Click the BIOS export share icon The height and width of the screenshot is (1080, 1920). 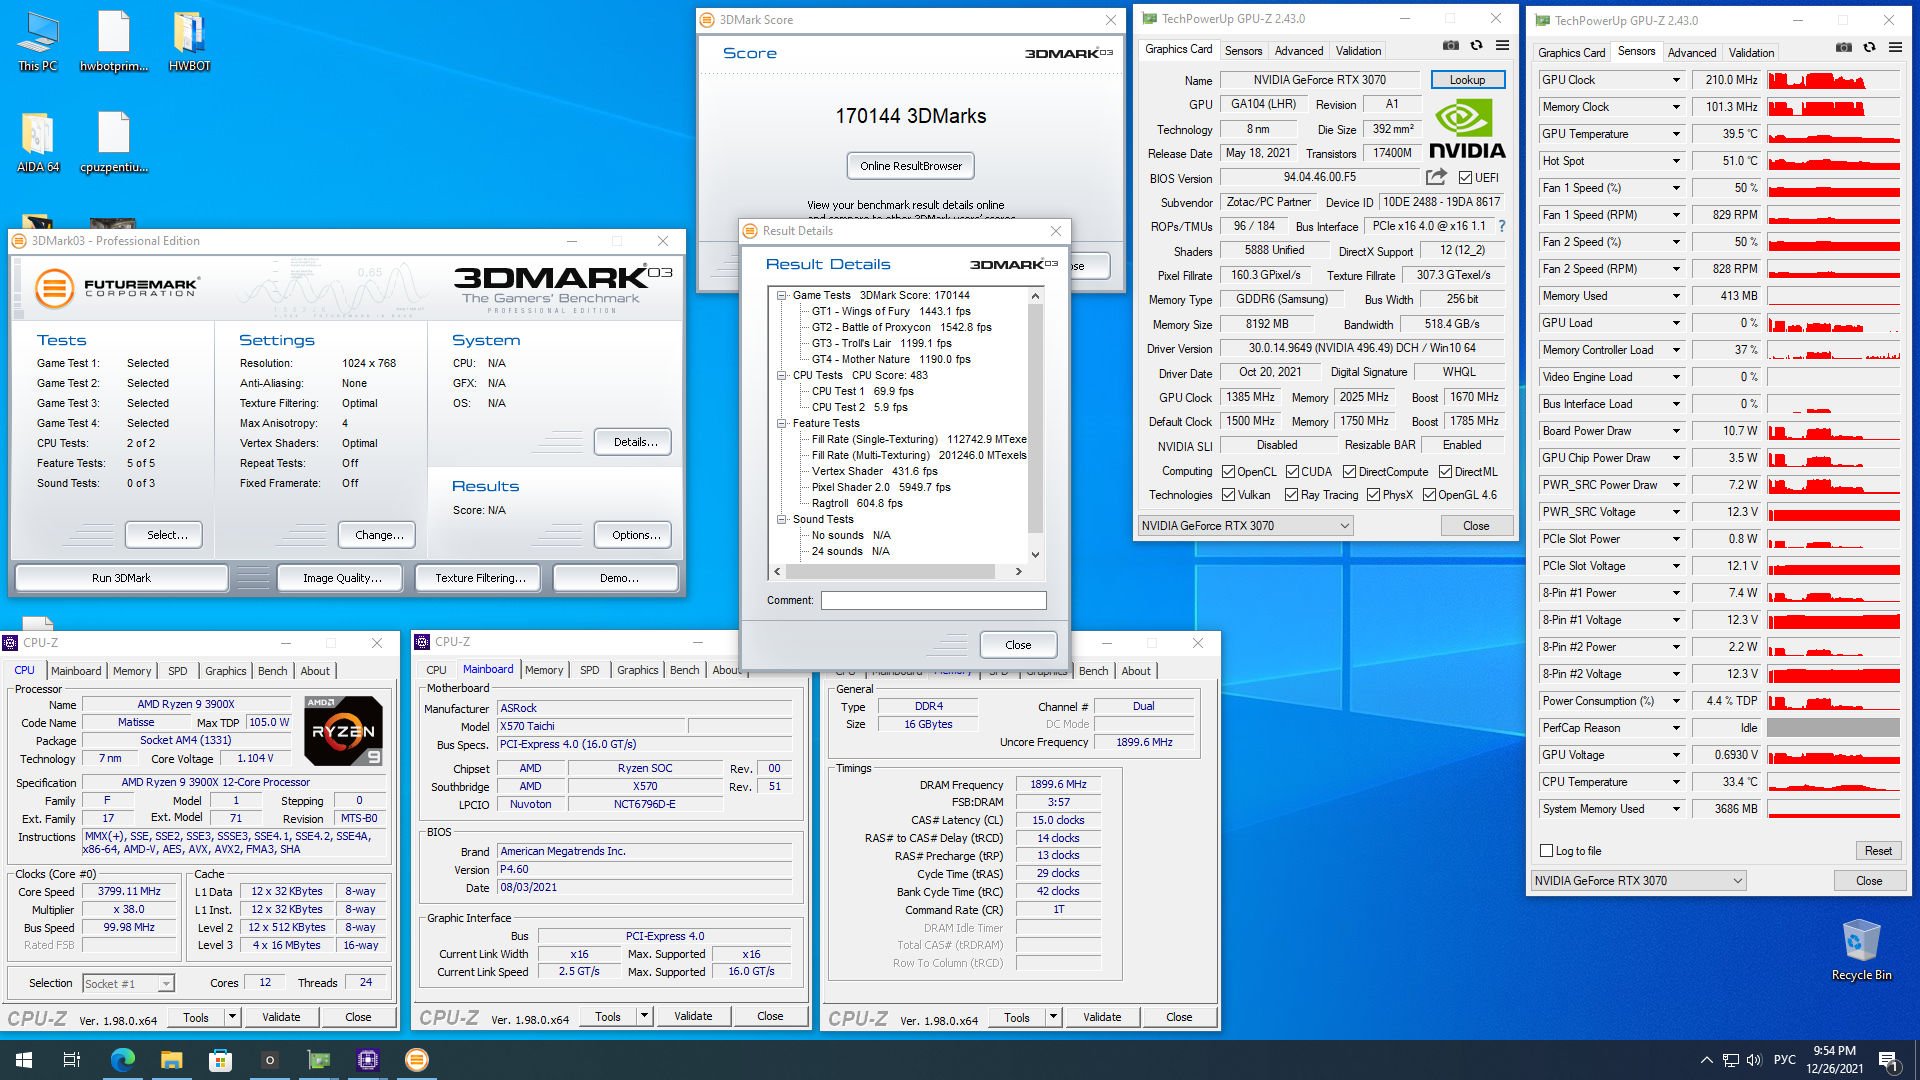pos(1436,177)
